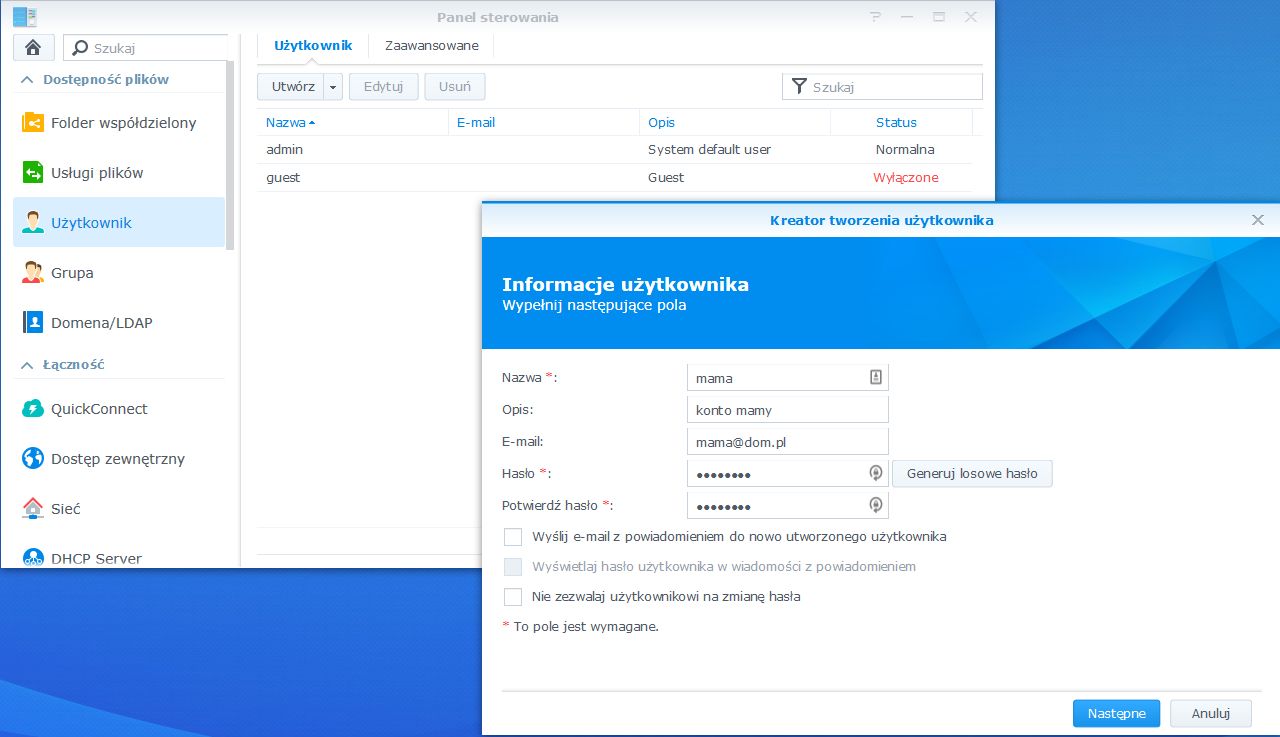Select the guest user row

pyautogui.click(x=614, y=178)
